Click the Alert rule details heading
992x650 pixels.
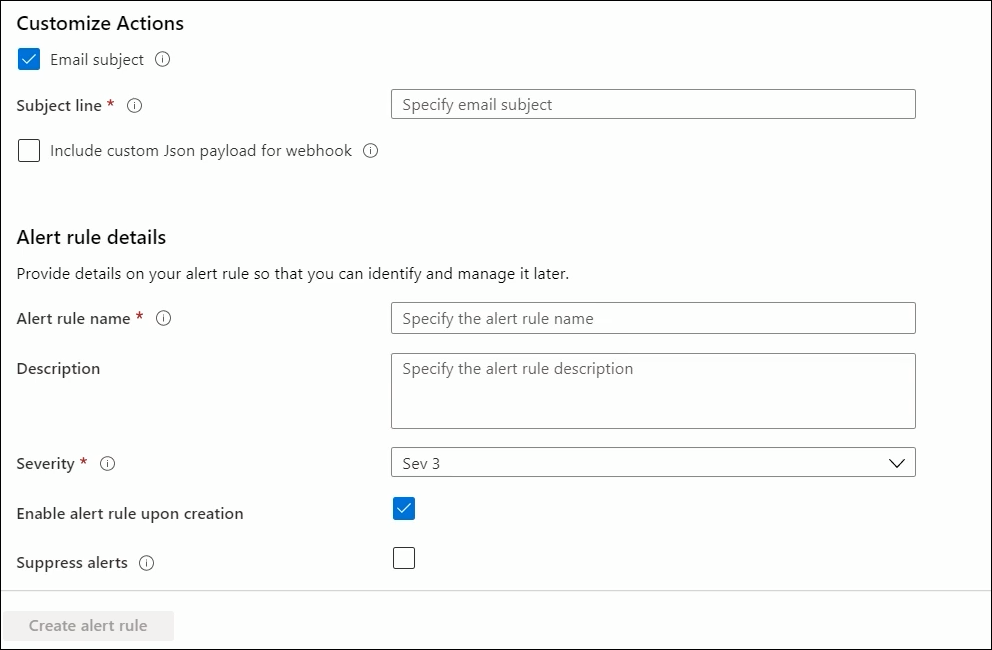[x=91, y=237]
